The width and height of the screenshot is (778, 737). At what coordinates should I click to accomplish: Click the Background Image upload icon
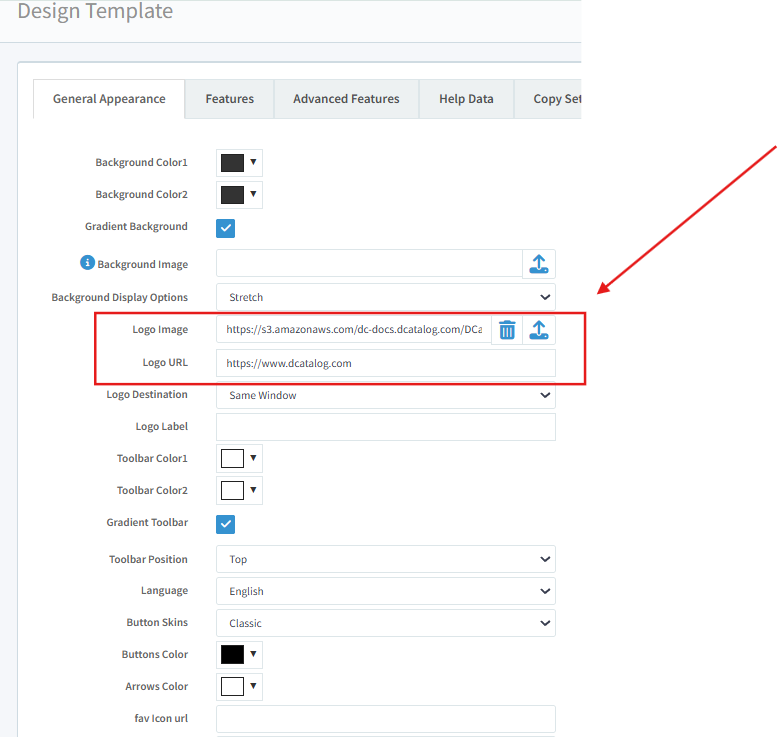click(x=538, y=264)
